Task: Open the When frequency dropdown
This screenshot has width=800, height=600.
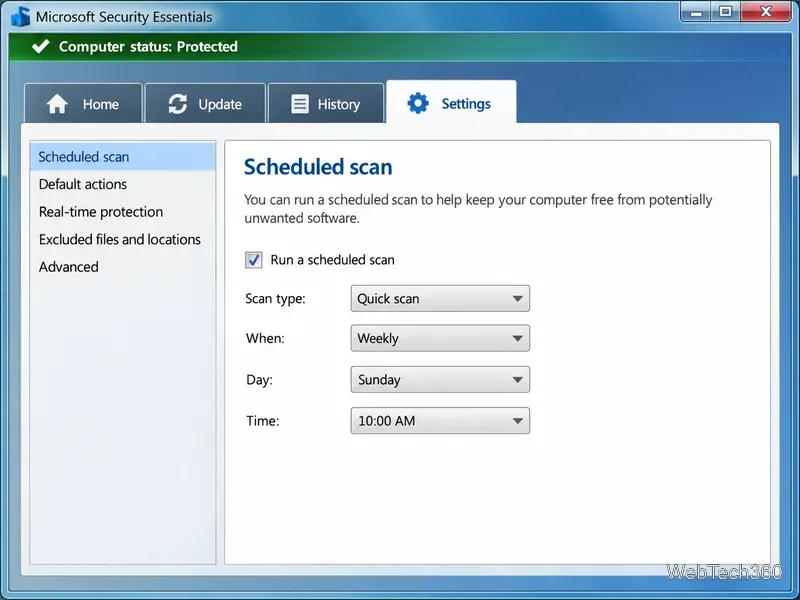Action: (x=440, y=338)
